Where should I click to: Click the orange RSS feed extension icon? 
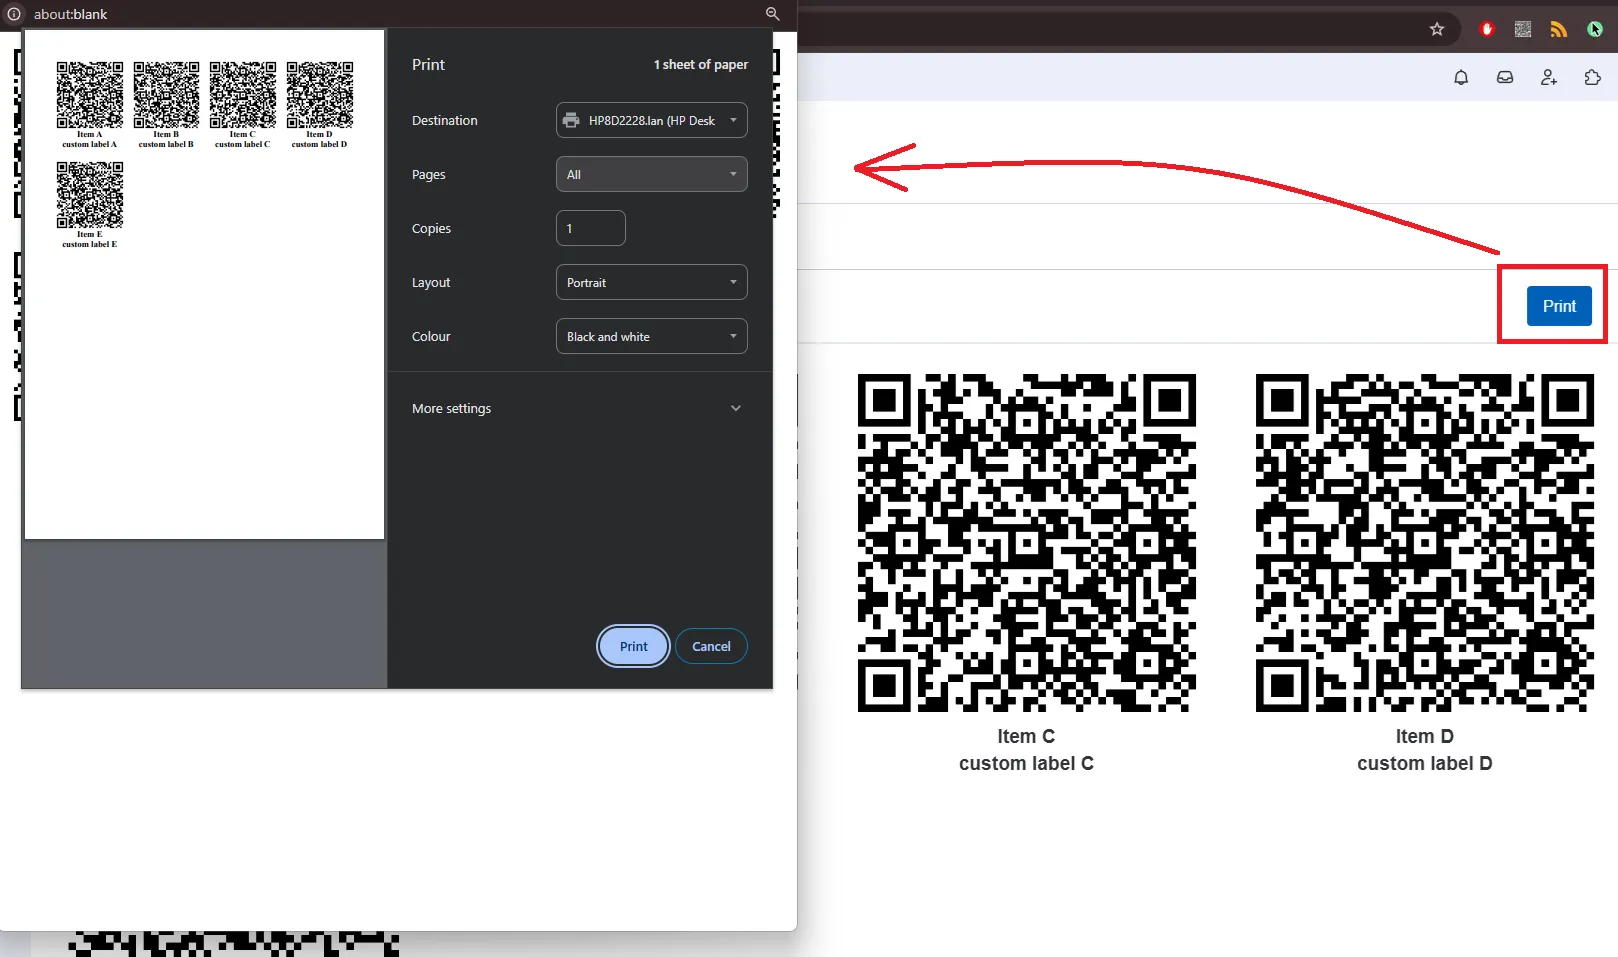[1558, 29]
